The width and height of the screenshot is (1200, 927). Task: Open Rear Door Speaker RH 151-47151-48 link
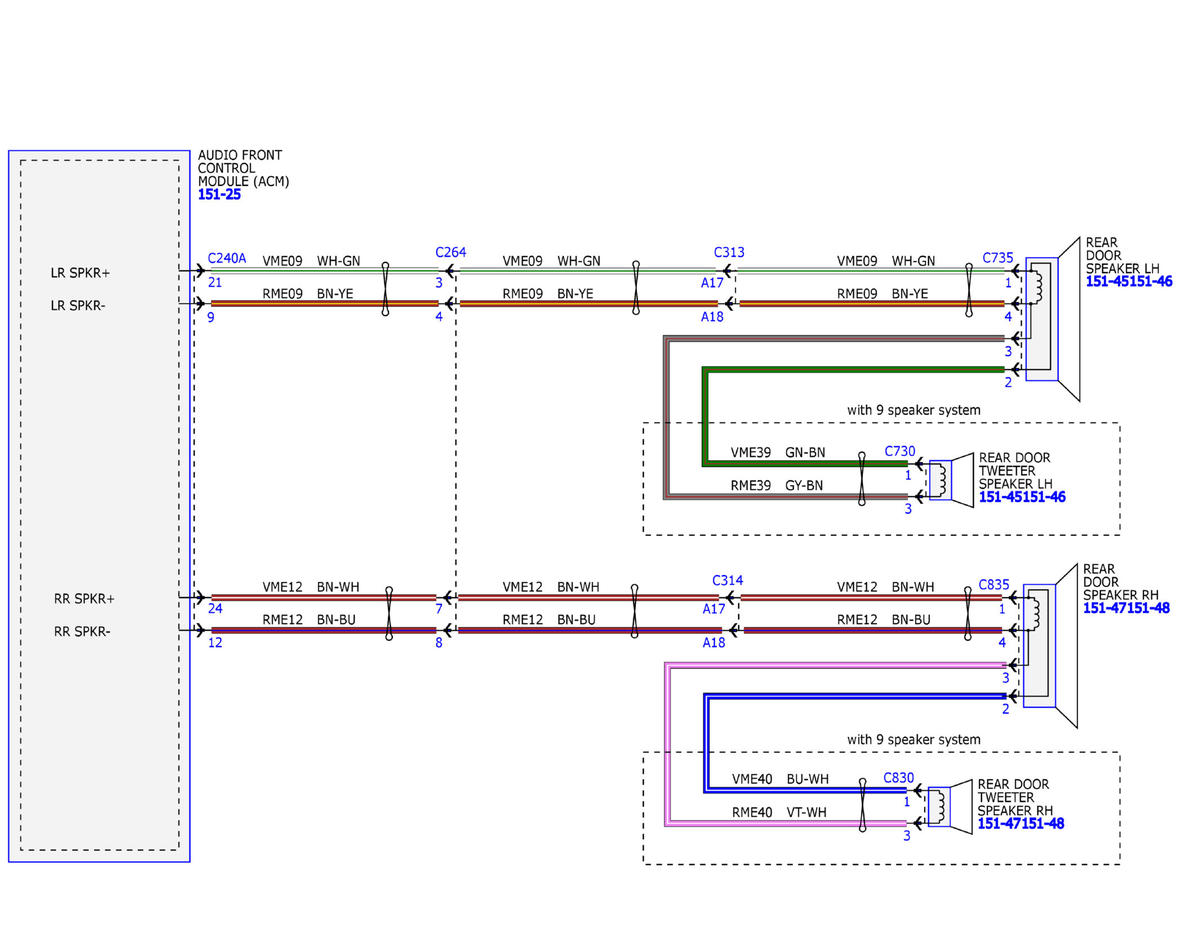1126,608
